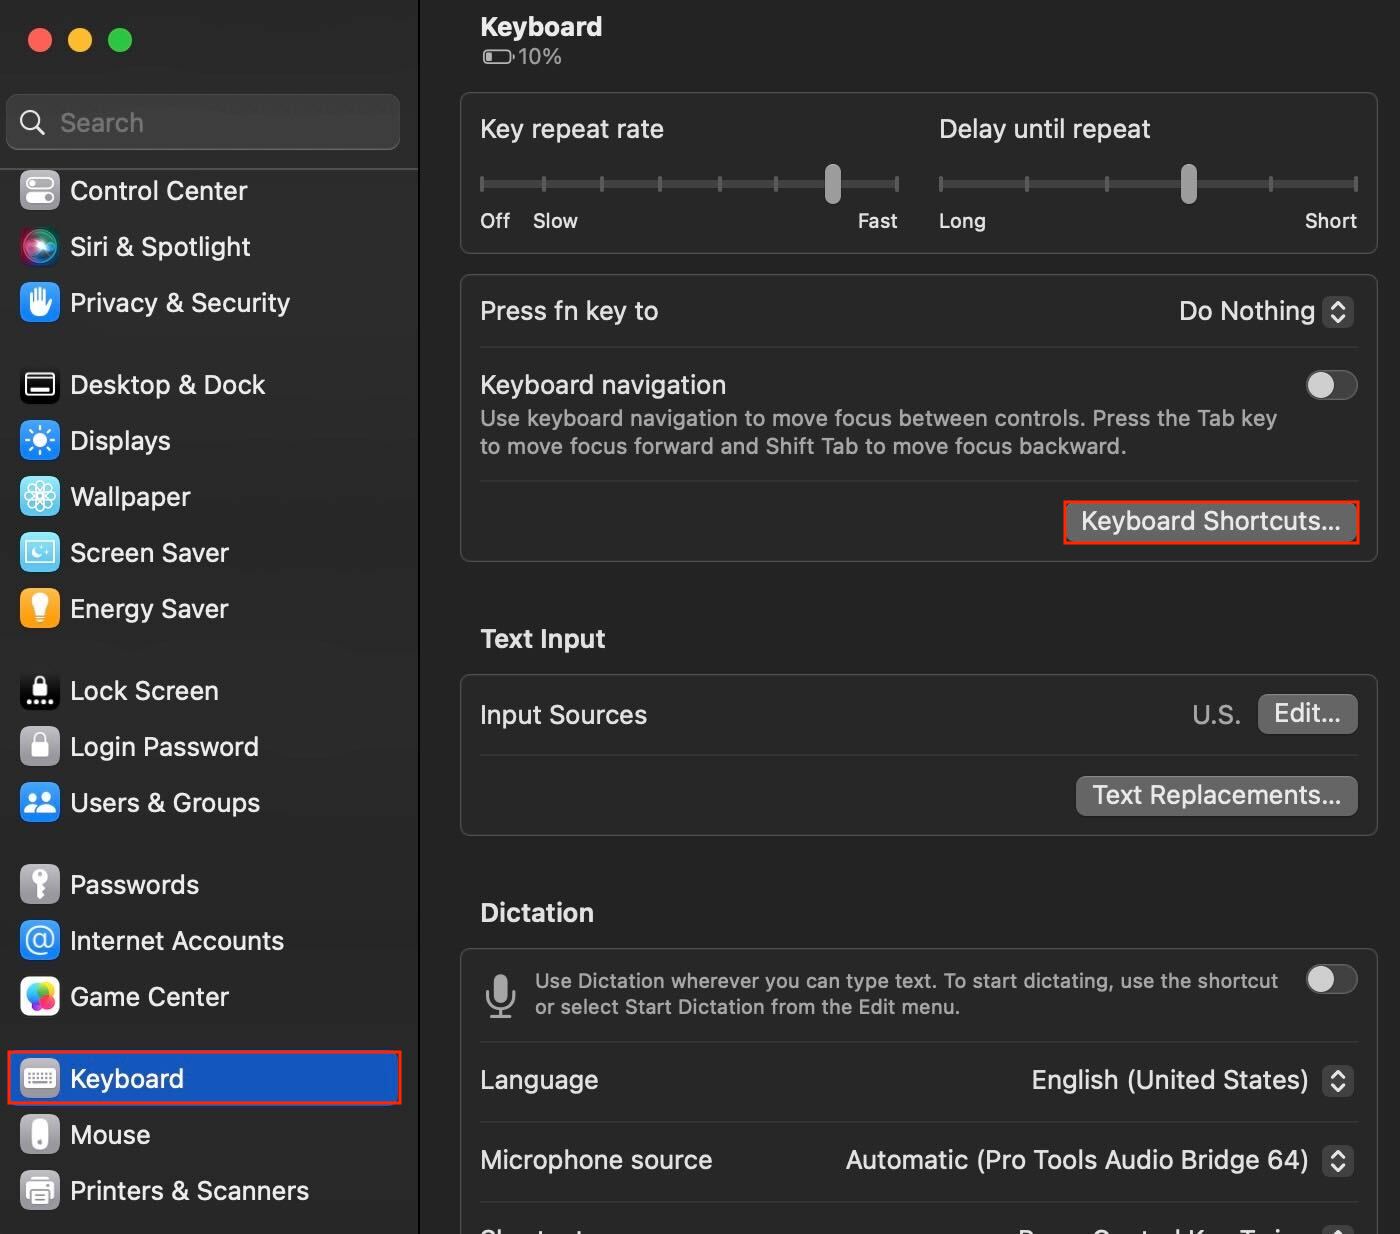Go to Users & Groups settings
This screenshot has height=1234, width=1400.
pyautogui.click(x=165, y=803)
